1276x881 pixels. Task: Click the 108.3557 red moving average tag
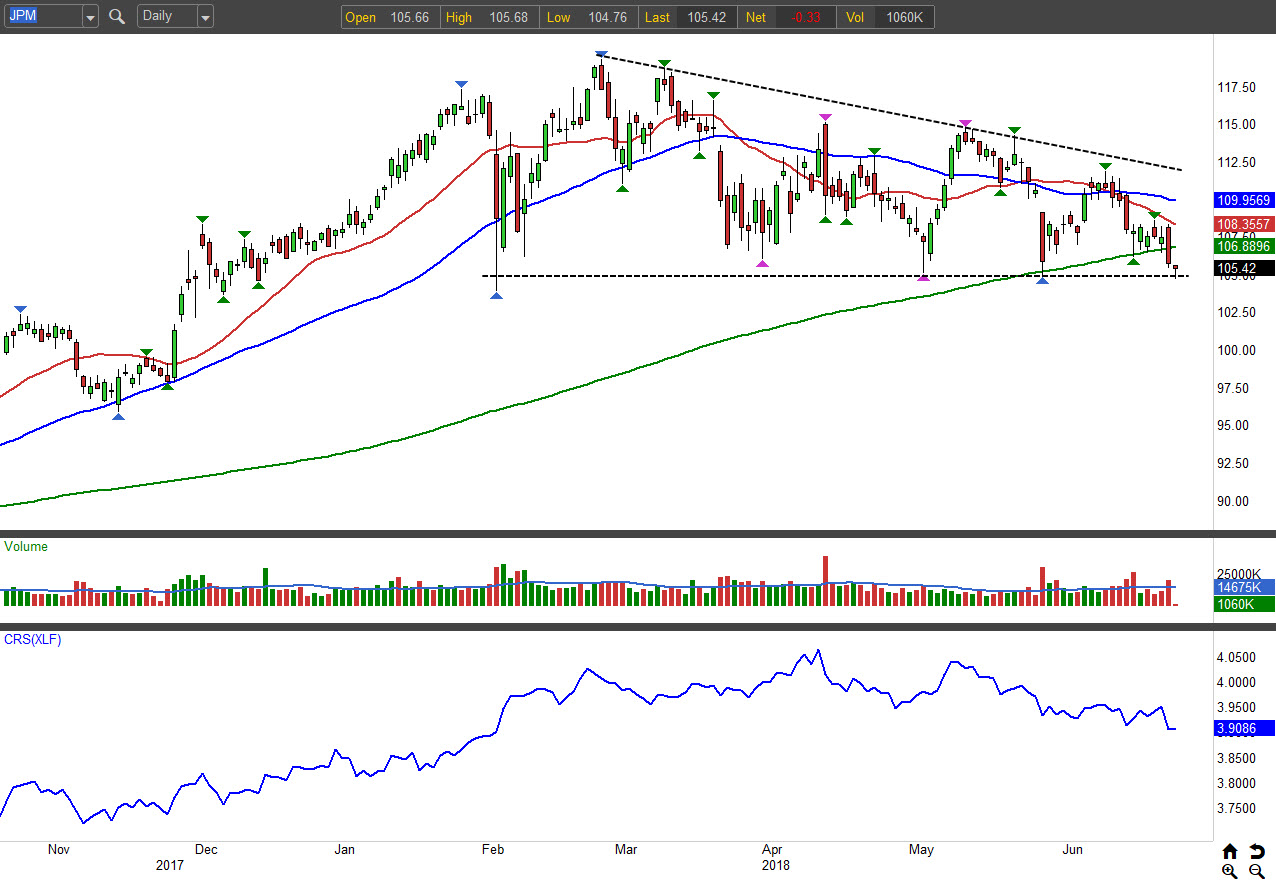click(1244, 224)
